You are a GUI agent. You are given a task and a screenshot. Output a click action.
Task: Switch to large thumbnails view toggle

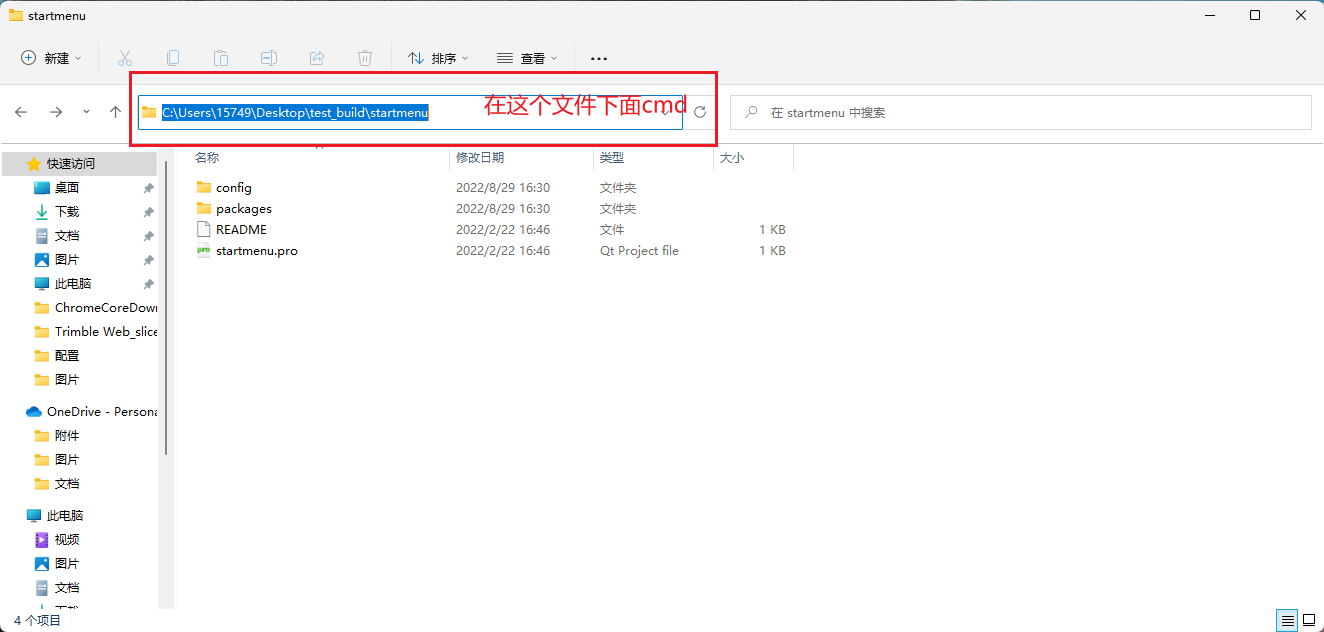coord(1309,620)
